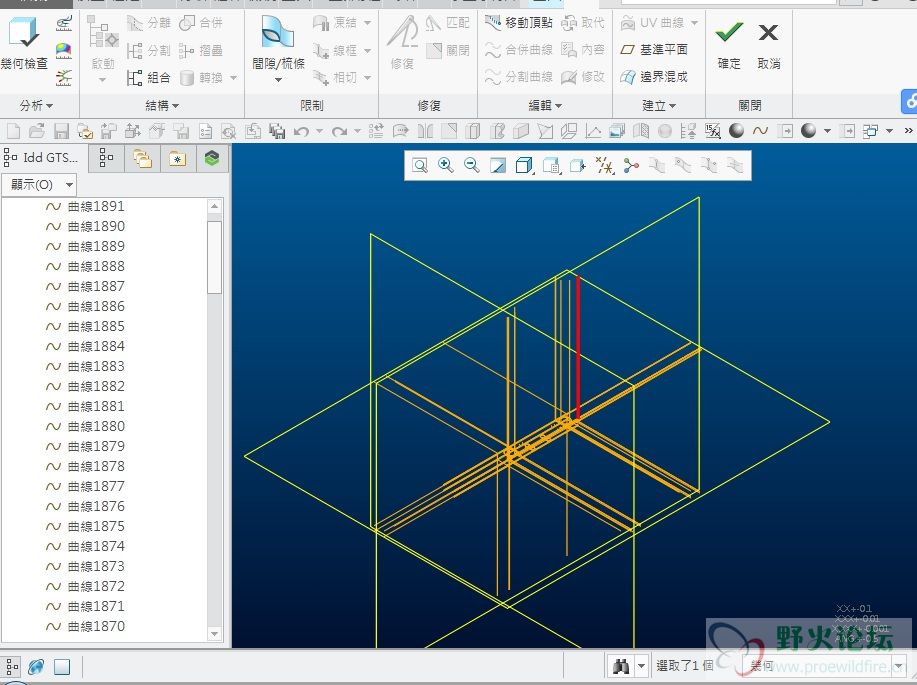The image size is (917, 685).
Task: Click the globe browser icon at bottom left
Action: pos(36,666)
